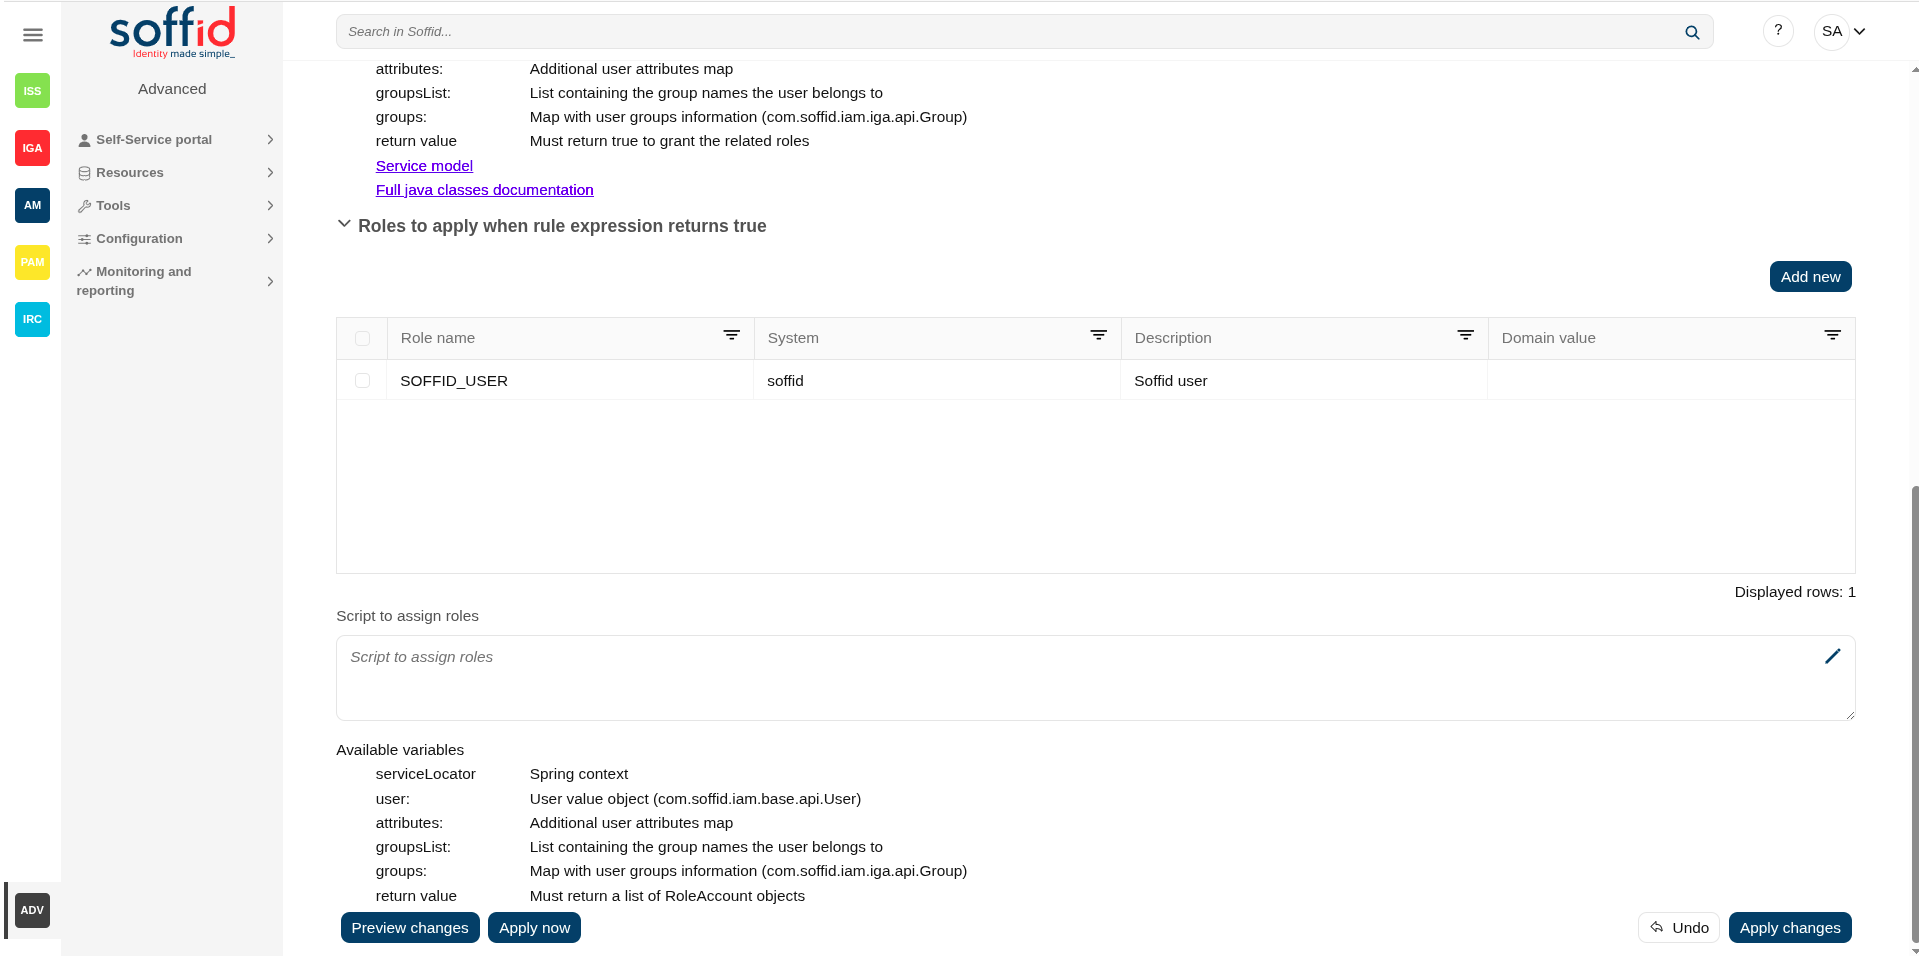Filter the System column
1919x956 pixels.
(x=1098, y=336)
